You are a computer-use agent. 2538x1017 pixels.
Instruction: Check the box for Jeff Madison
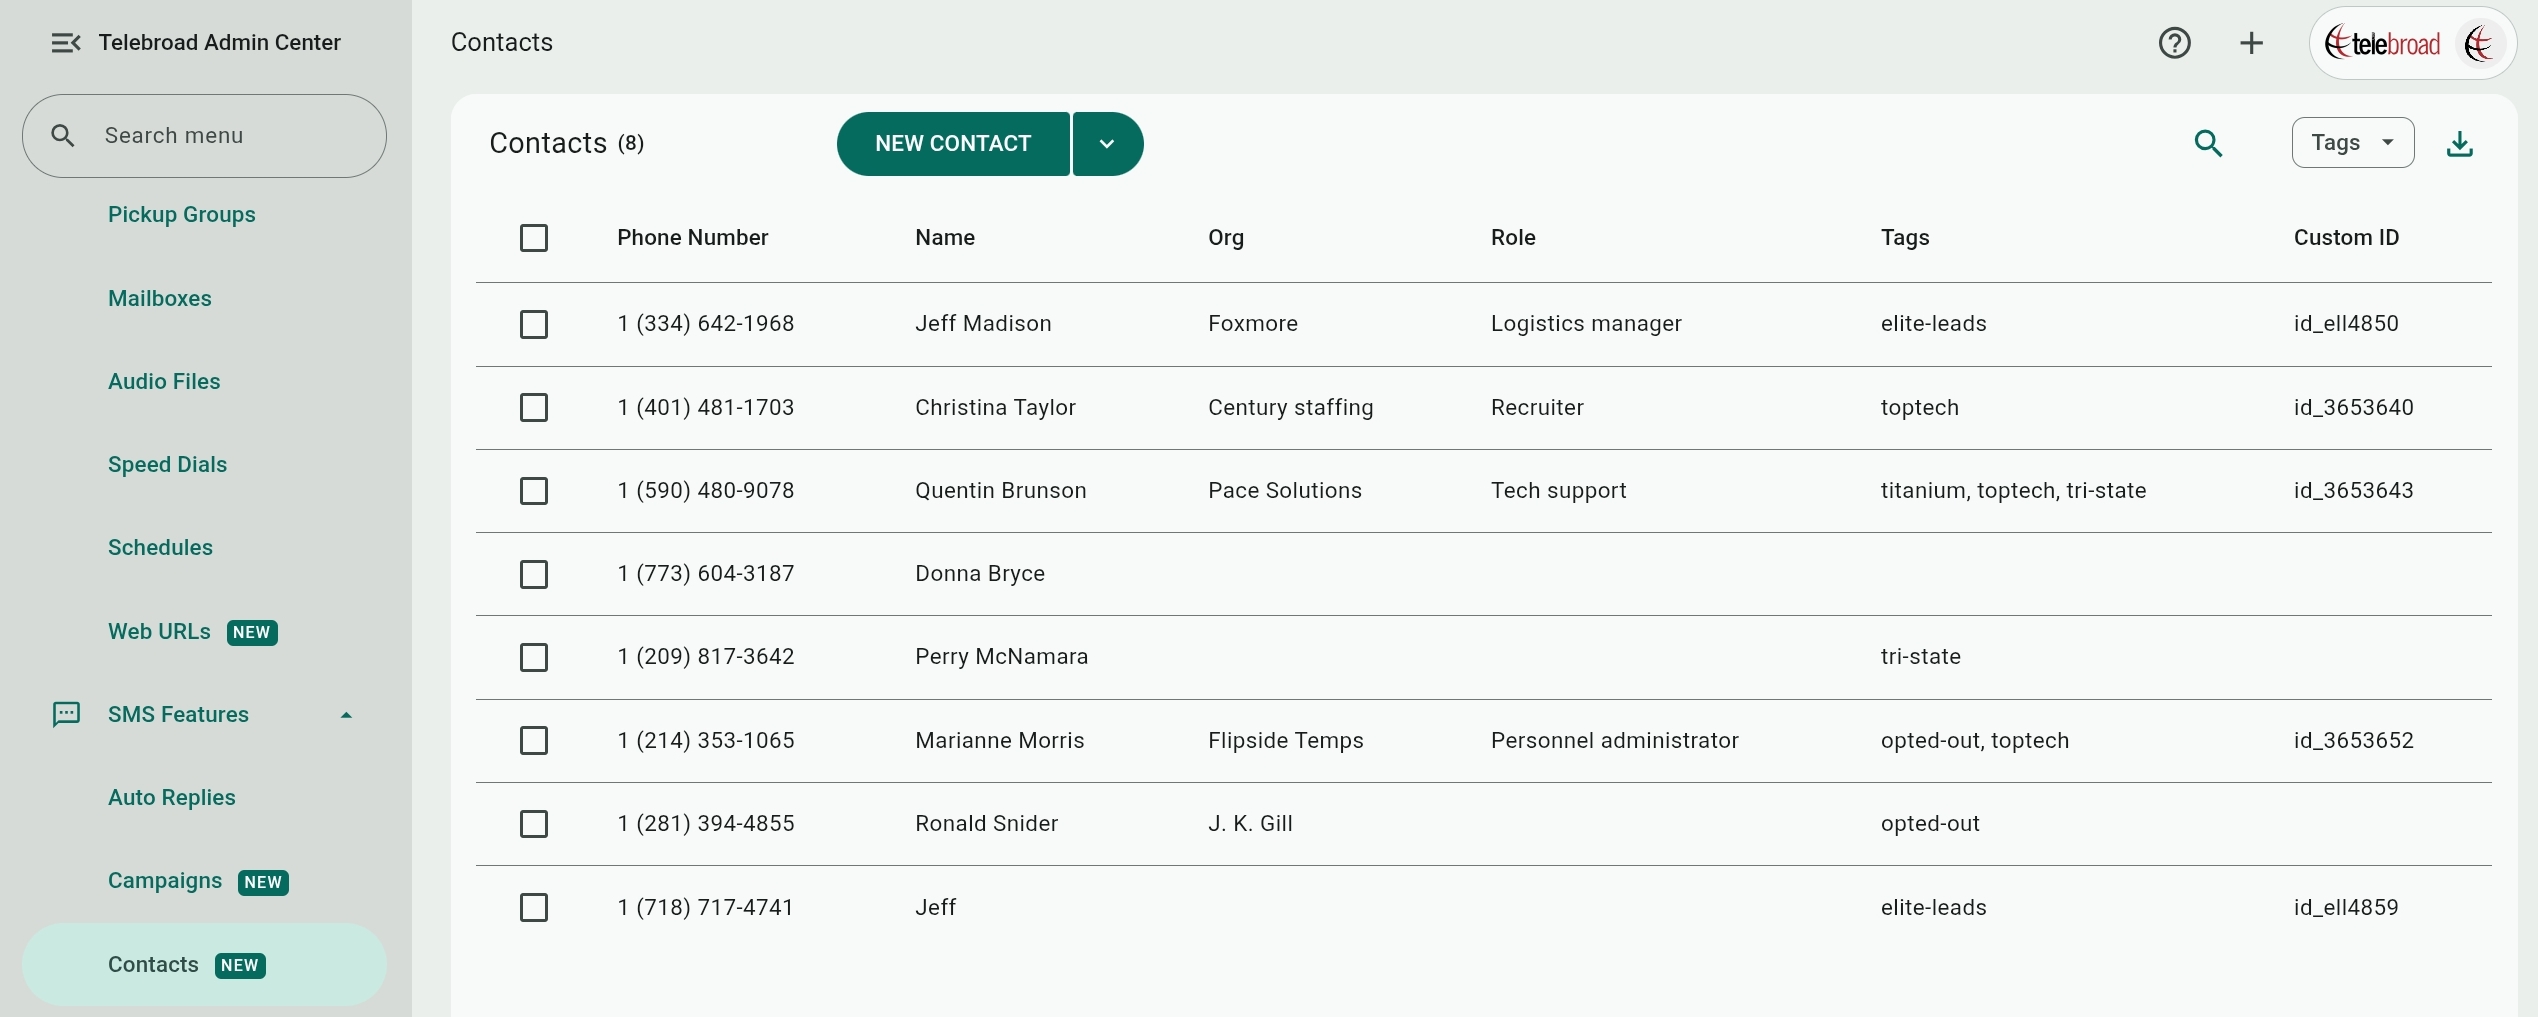point(534,324)
